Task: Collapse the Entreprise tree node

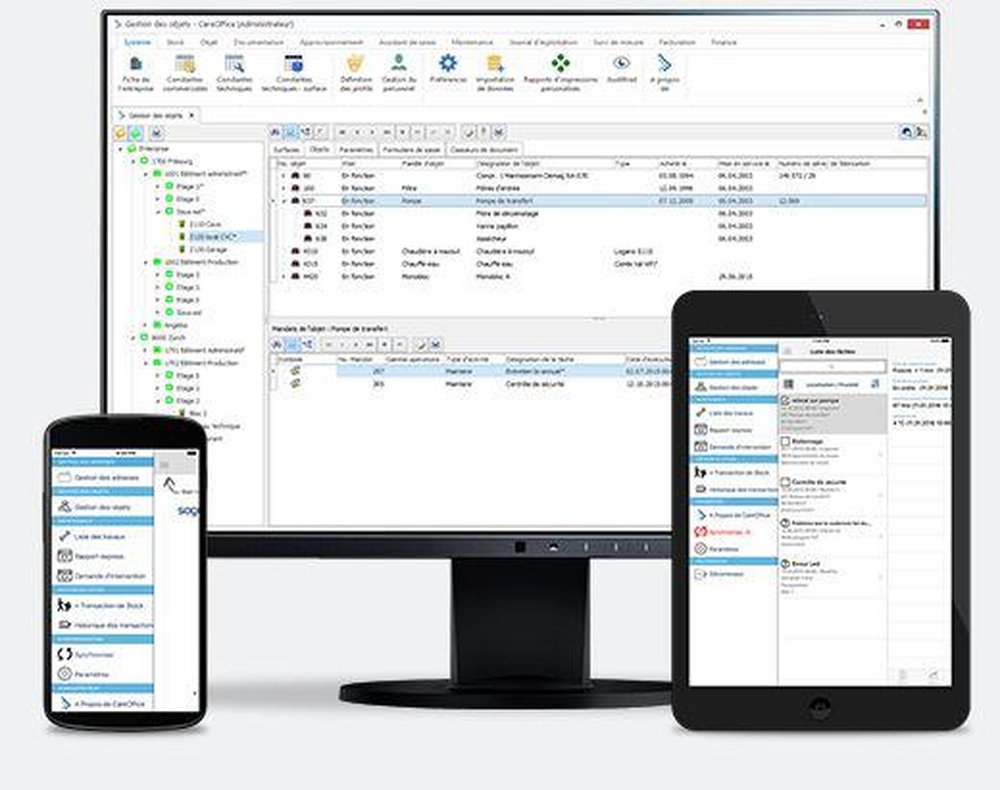Action: coord(121,149)
